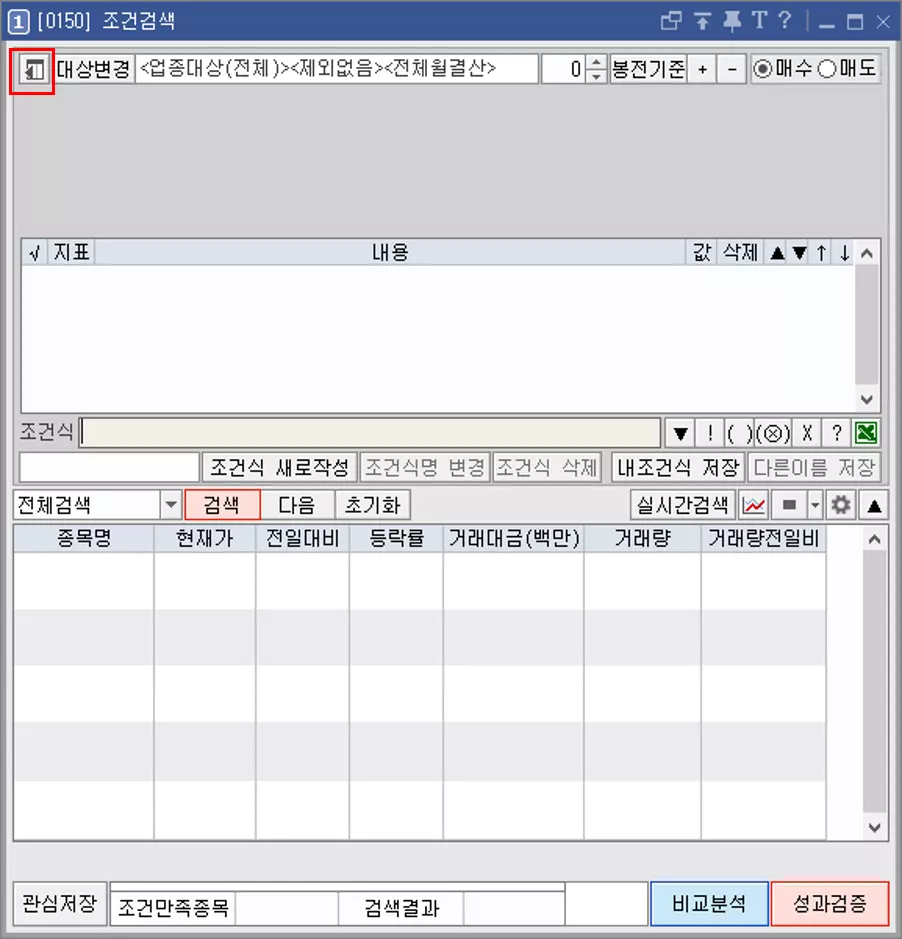
Task: Sort by the 거래량 column header
Action: (x=642, y=538)
